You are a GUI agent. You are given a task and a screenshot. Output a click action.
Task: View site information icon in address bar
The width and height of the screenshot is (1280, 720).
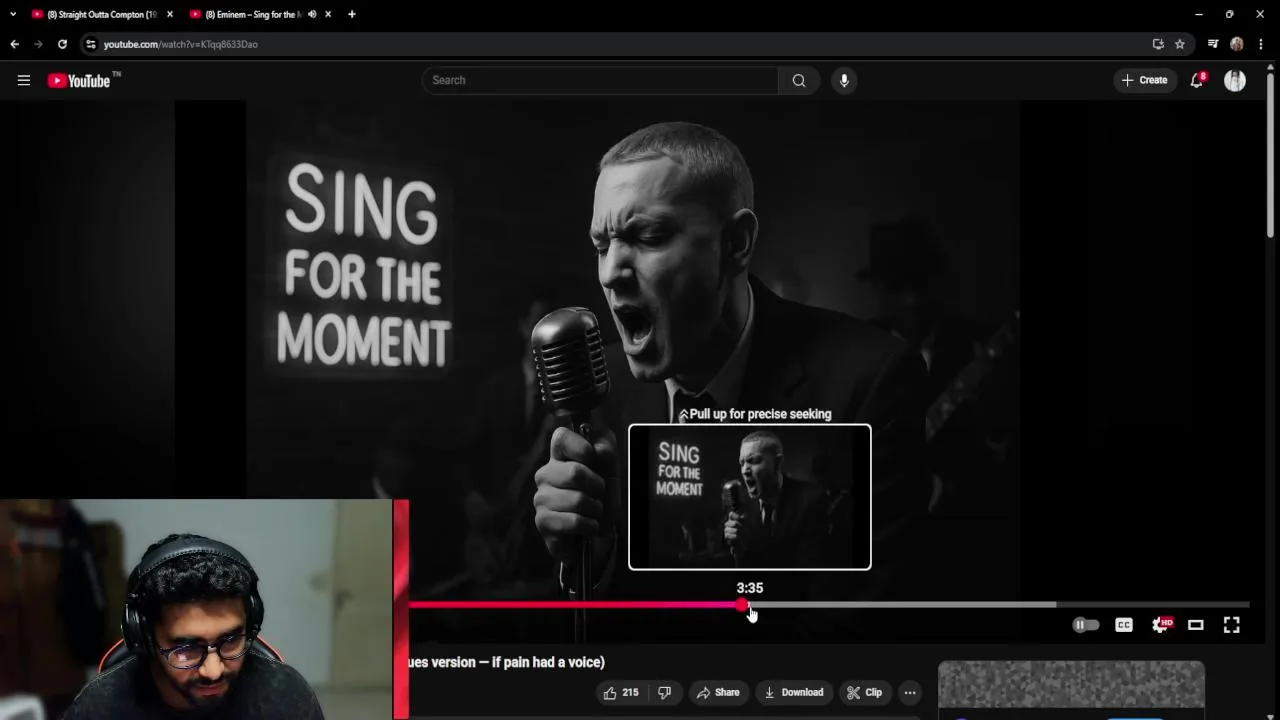point(91,44)
